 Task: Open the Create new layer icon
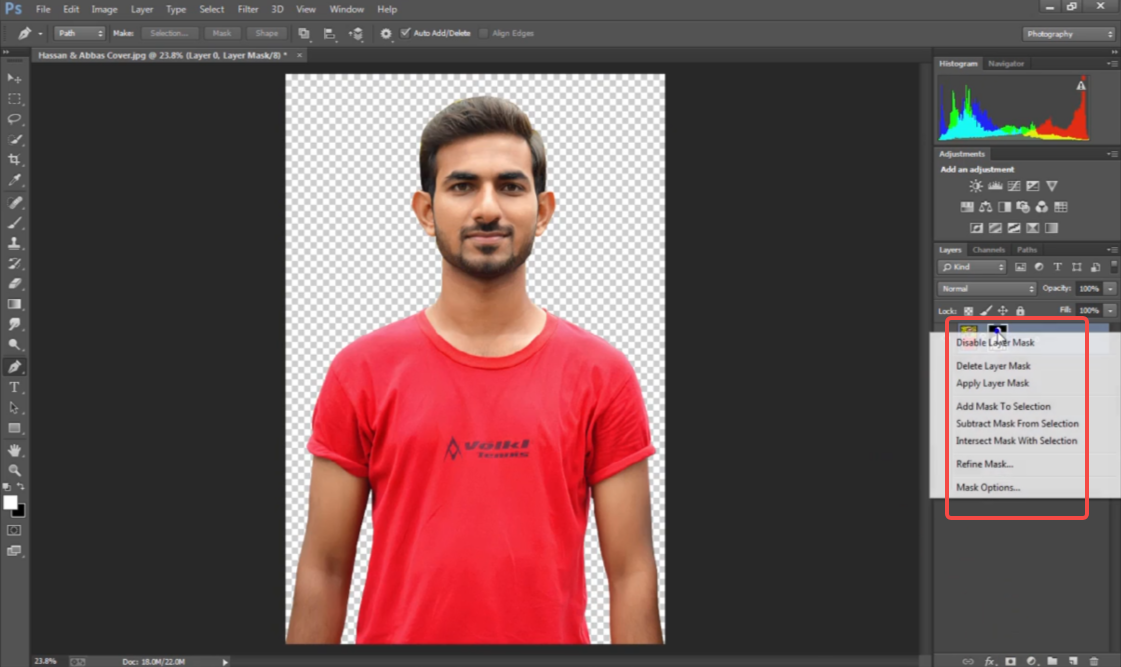[1073, 660]
